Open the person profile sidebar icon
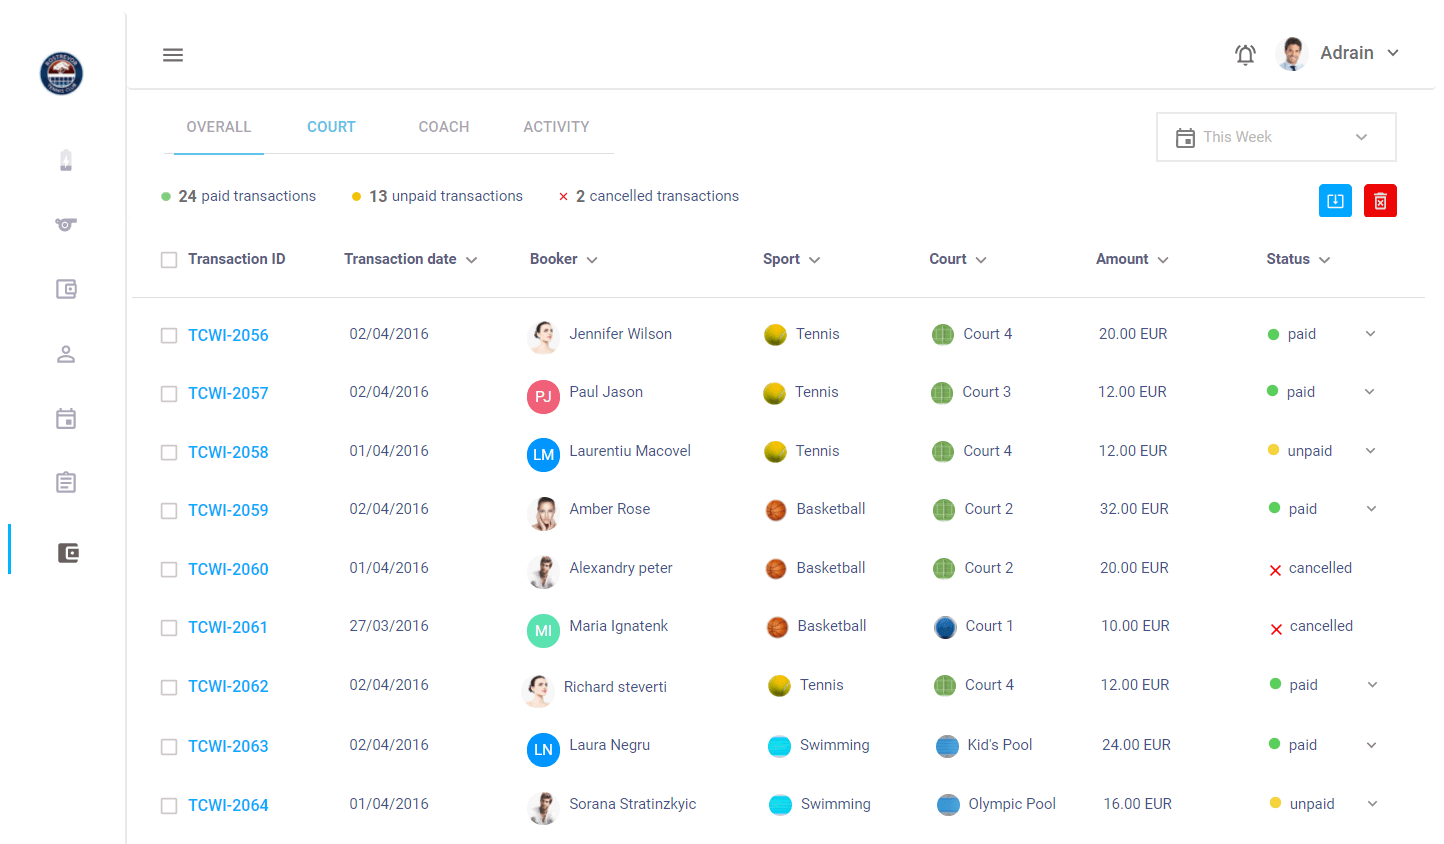This screenshot has height=844, width=1444. 66,354
